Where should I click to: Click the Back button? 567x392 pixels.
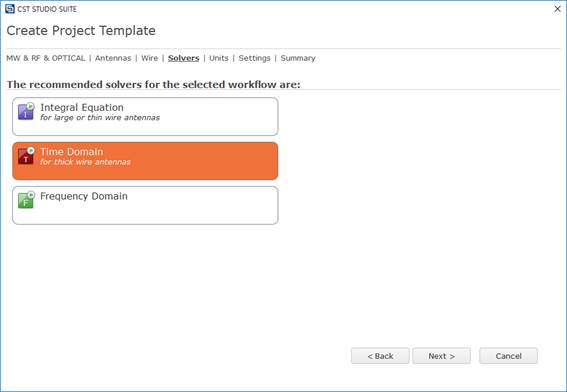[x=380, y=356]
